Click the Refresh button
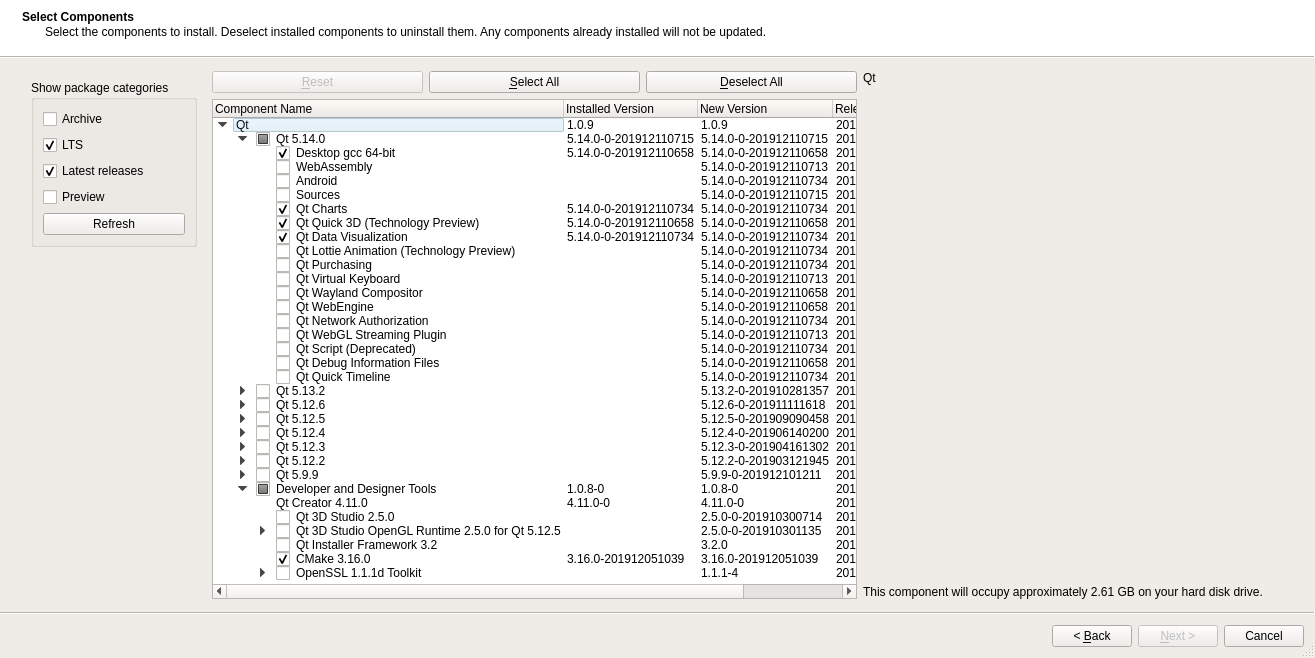Image resolution: width=1315 pixels, height=658 pixels. [x=114, y=224]
